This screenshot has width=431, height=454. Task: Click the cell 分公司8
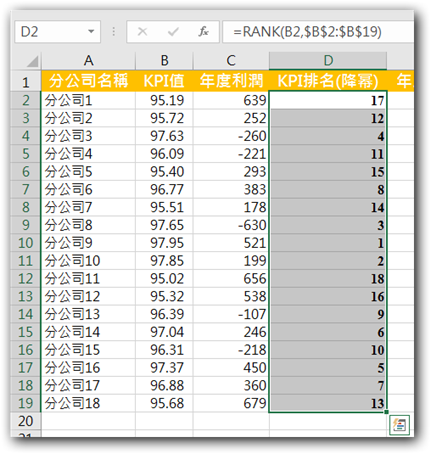[88, 225]
